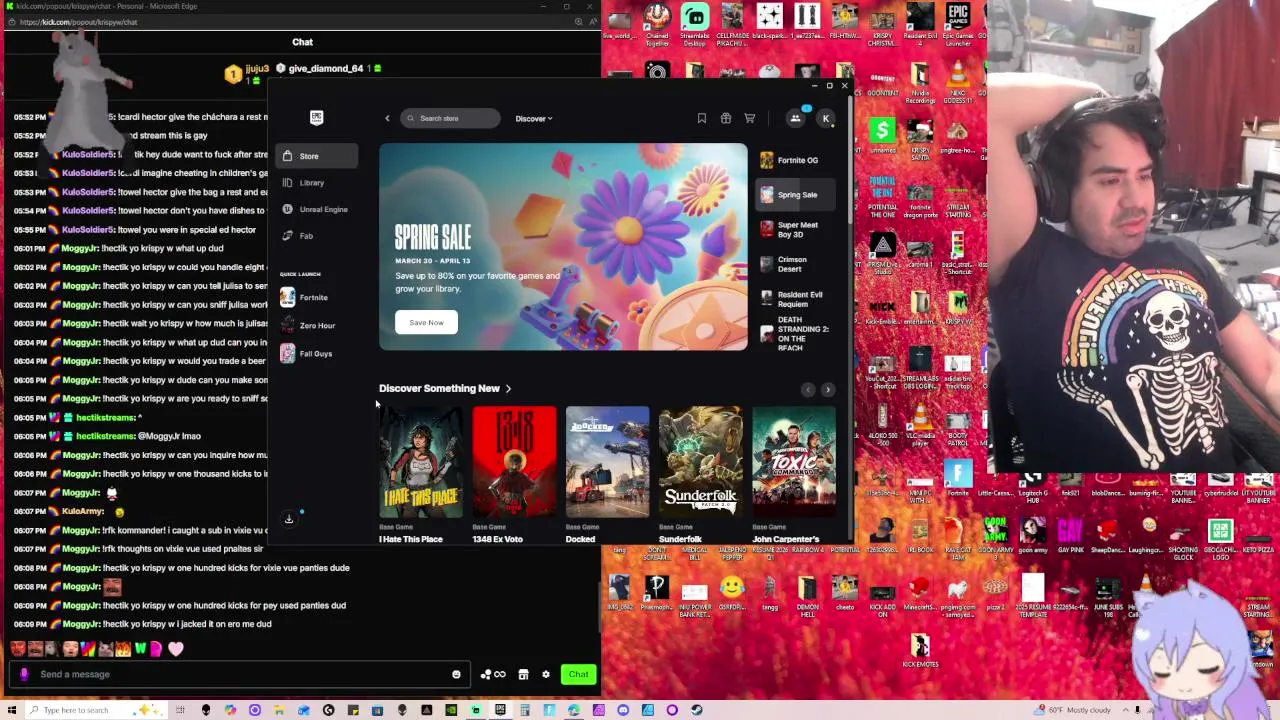Expand Discover Something New section arrow
The width and height of the screenshot is (1280, 720).
pyautogui.click(x=508, y=389)
